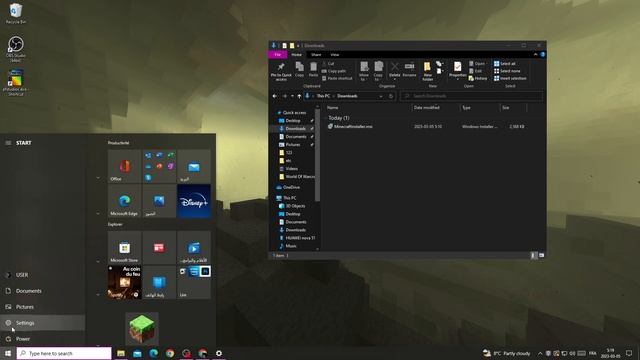
Task: Open the Disney+ tile
Action: click(x=194, y=201)
